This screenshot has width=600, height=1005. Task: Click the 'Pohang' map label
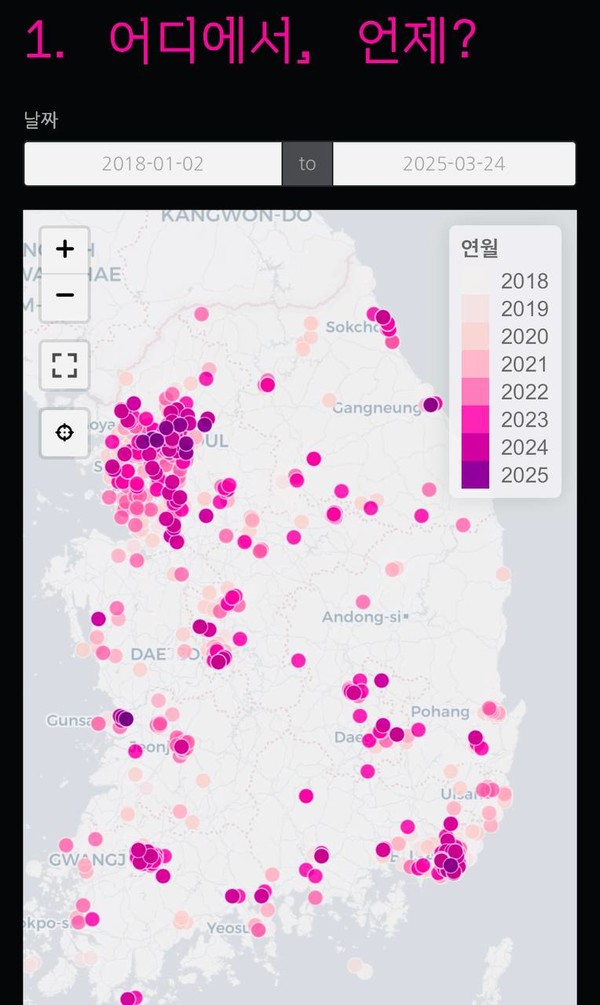pos(440,712)
